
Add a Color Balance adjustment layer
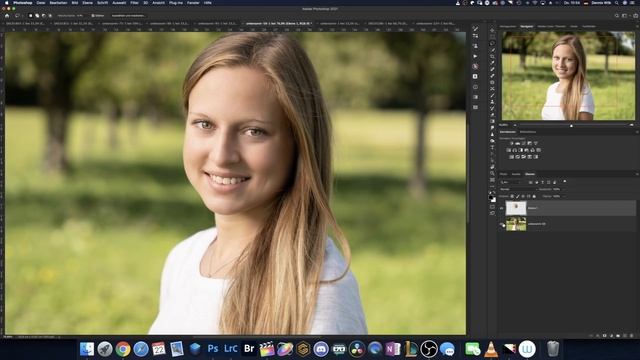514,150
